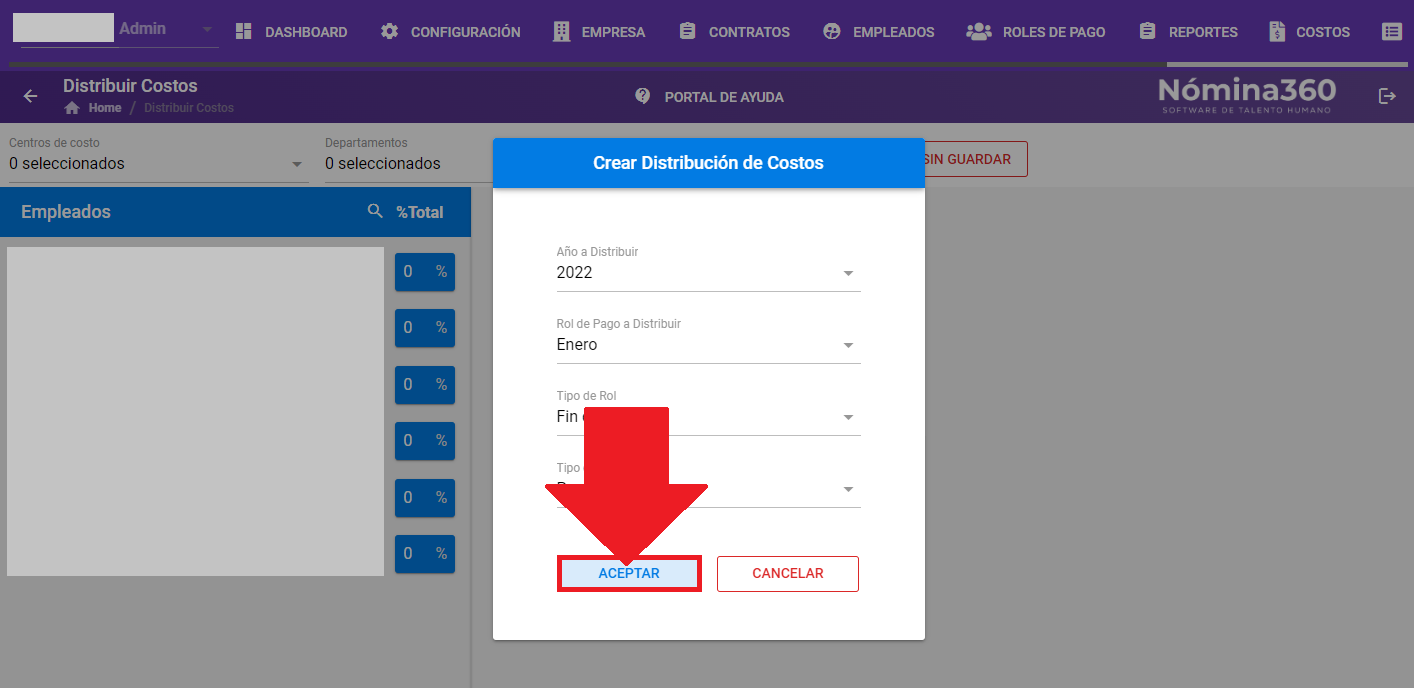Image resolution: width=1414 pixels, height=688 pixels.
Task: Click the Roles de Pago people icon
Action: tap(978, 32)
